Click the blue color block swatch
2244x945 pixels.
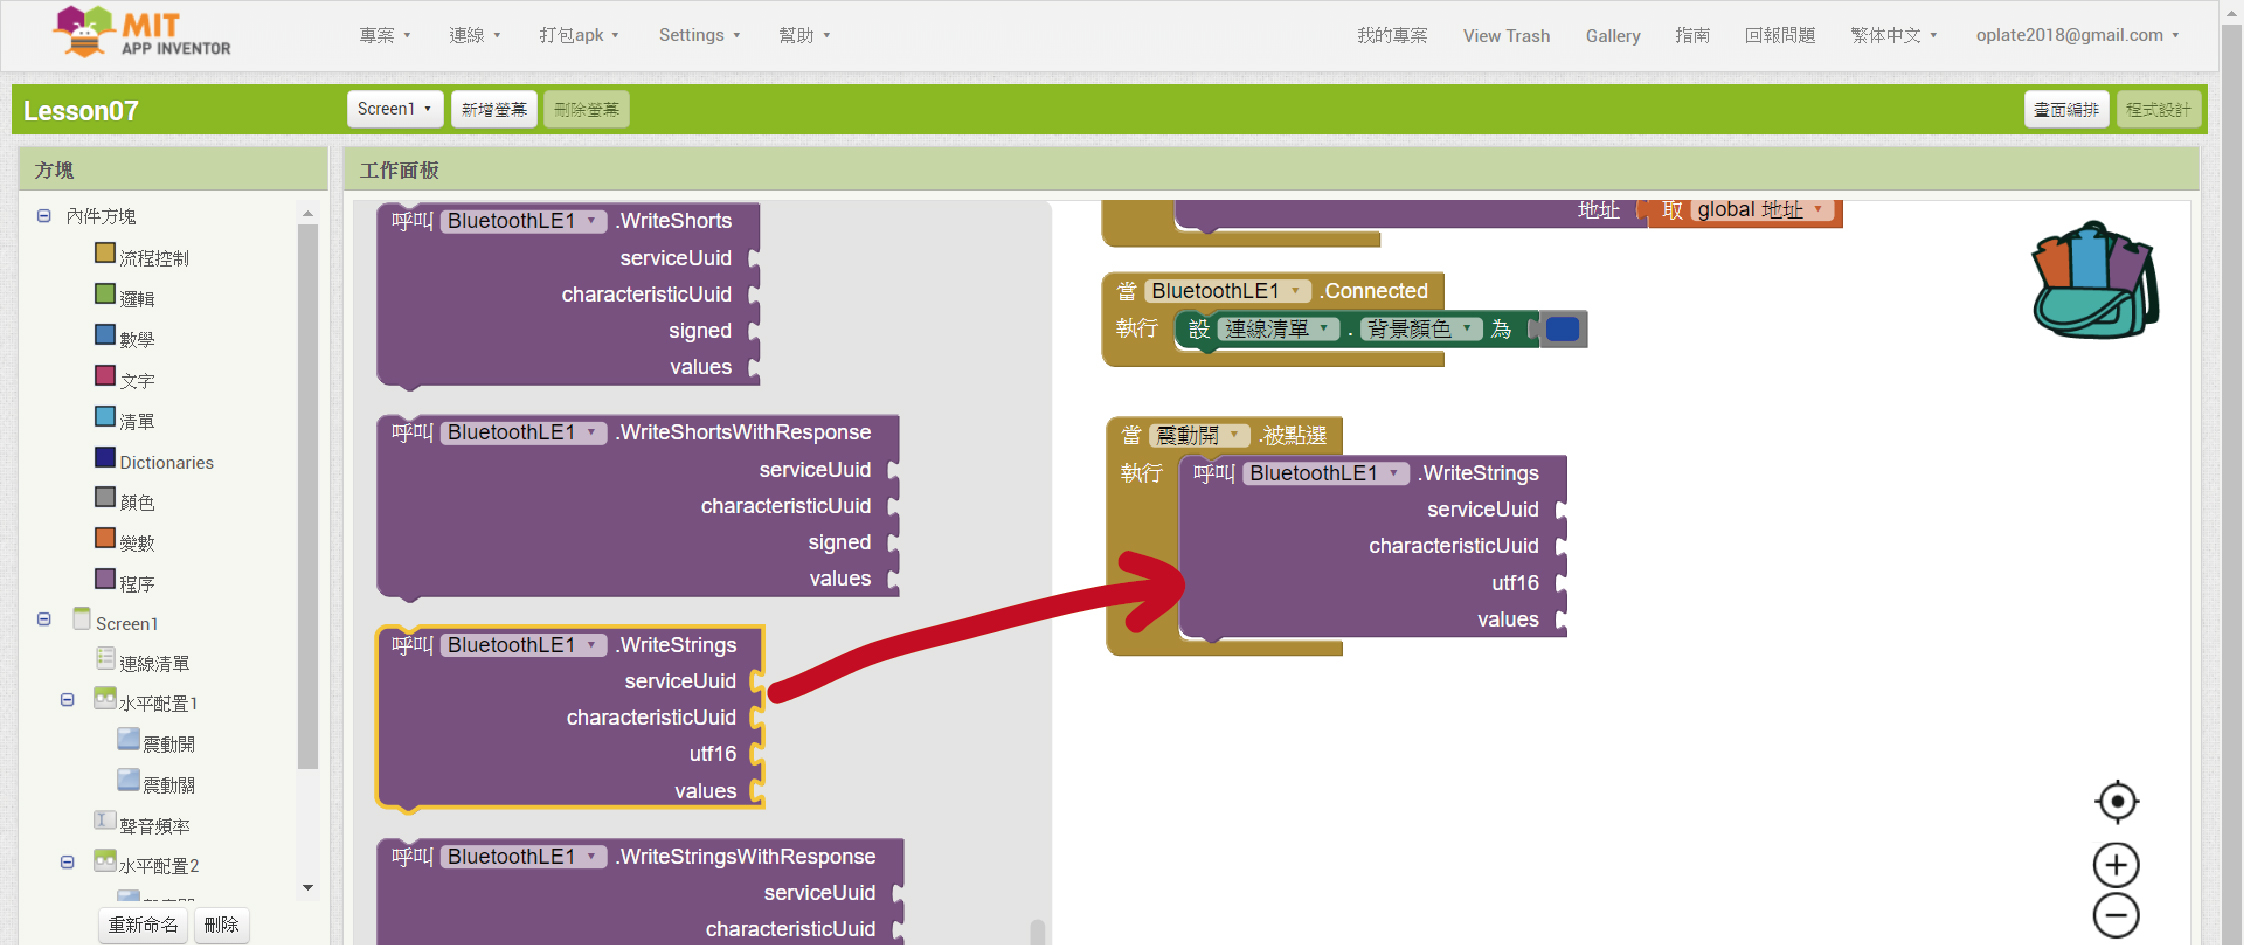click(1562, 329)
